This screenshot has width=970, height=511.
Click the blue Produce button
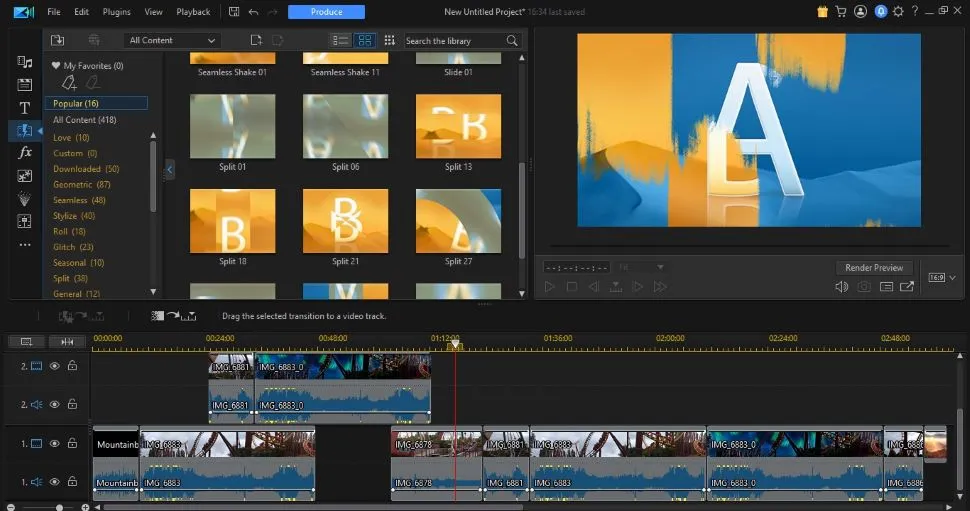pos(326,12)
